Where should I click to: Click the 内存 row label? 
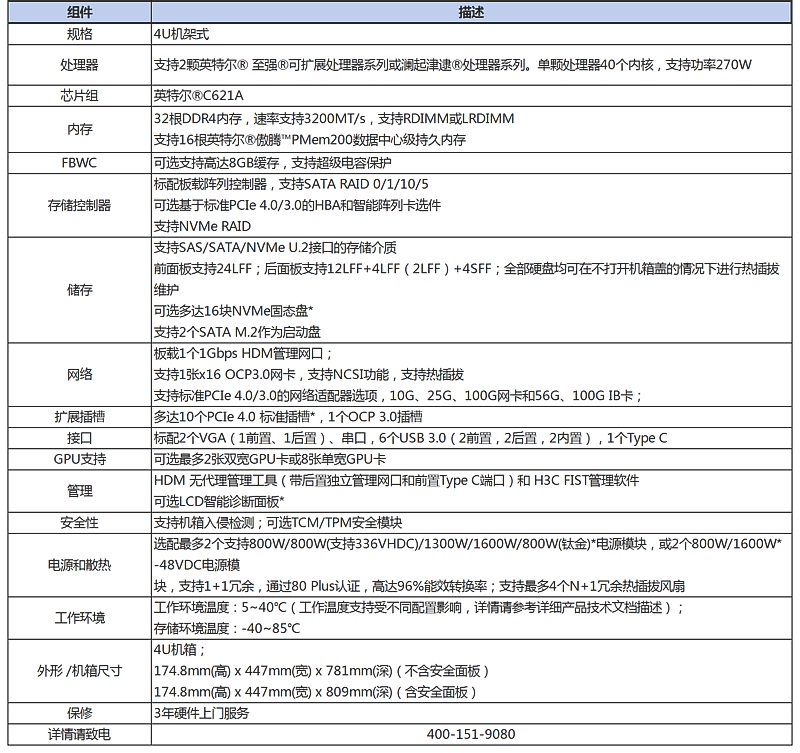coord(80,129)
